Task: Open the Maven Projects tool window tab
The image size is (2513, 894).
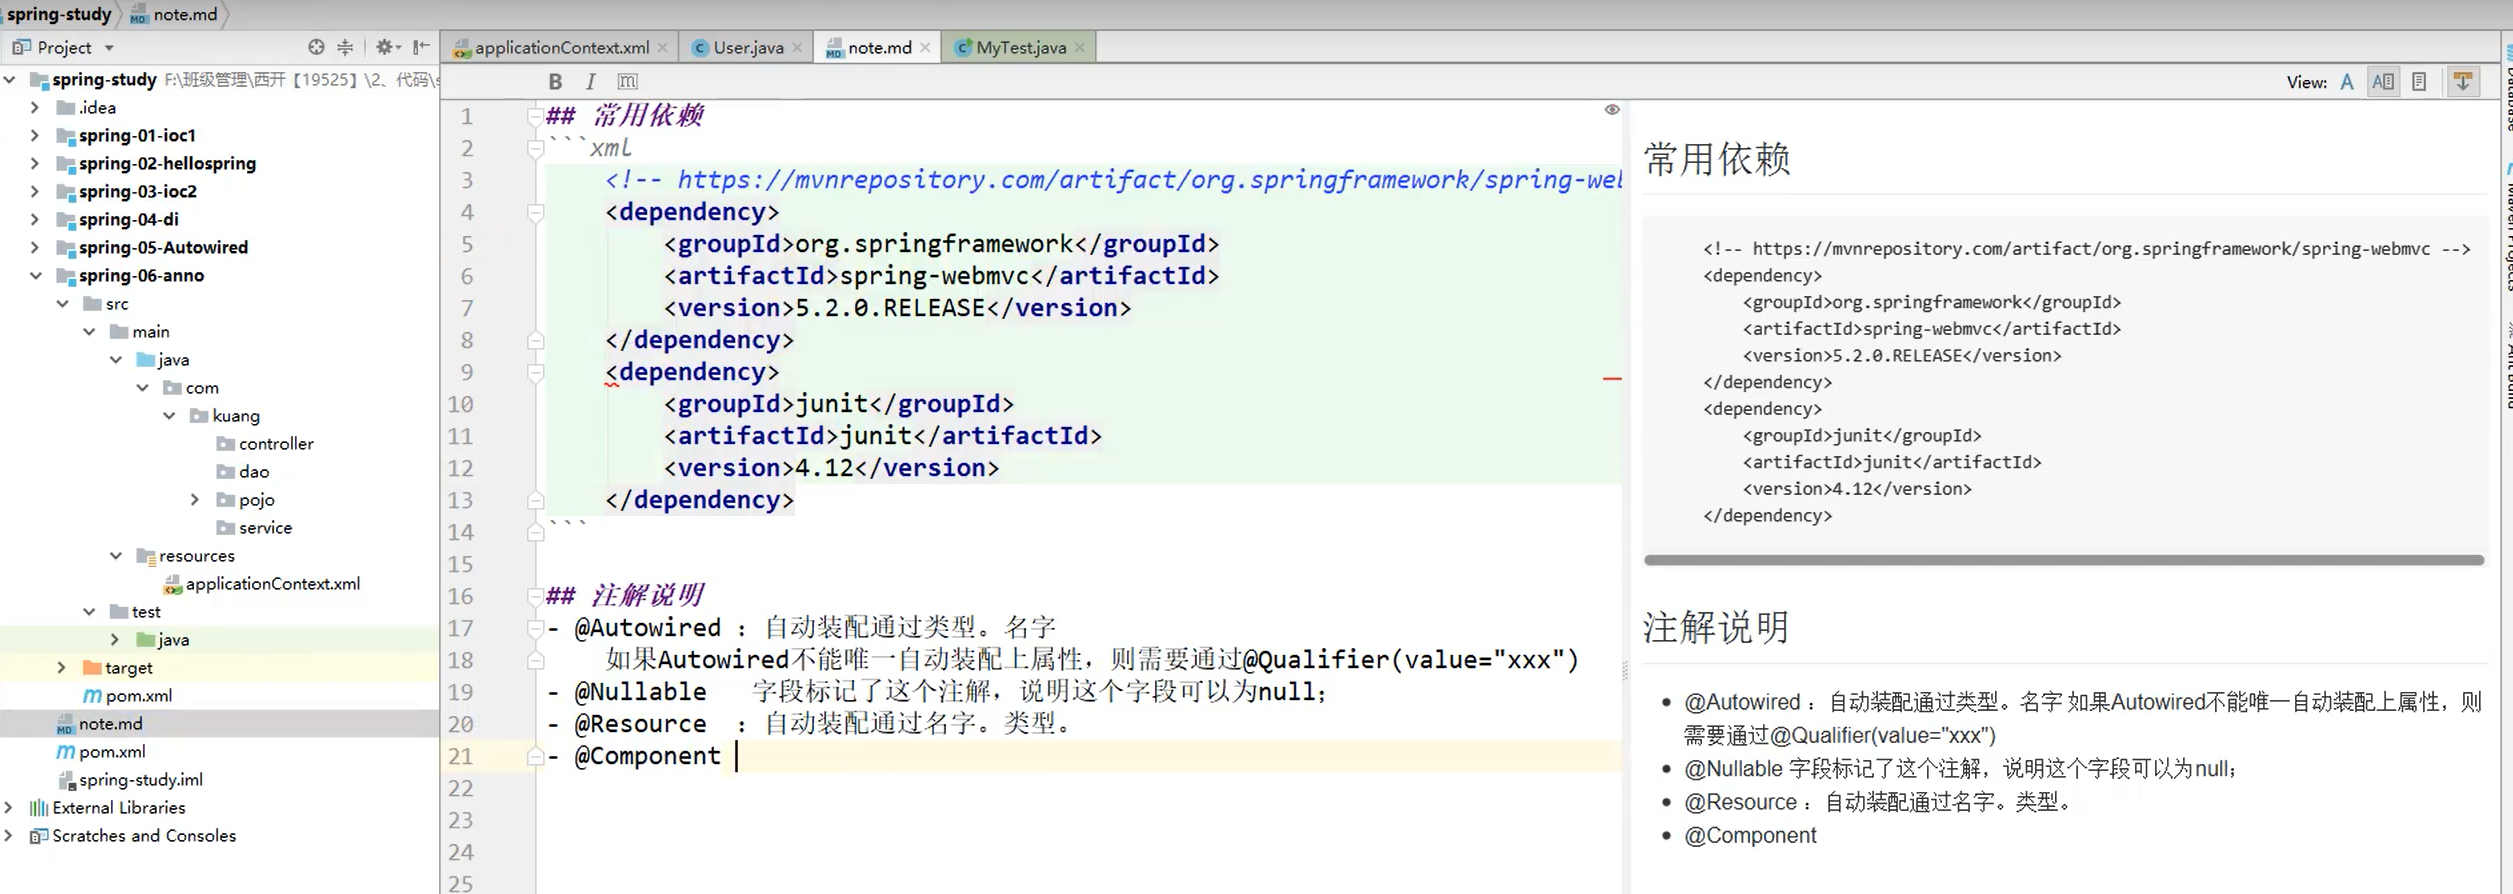Action: tap(2507, 227)
